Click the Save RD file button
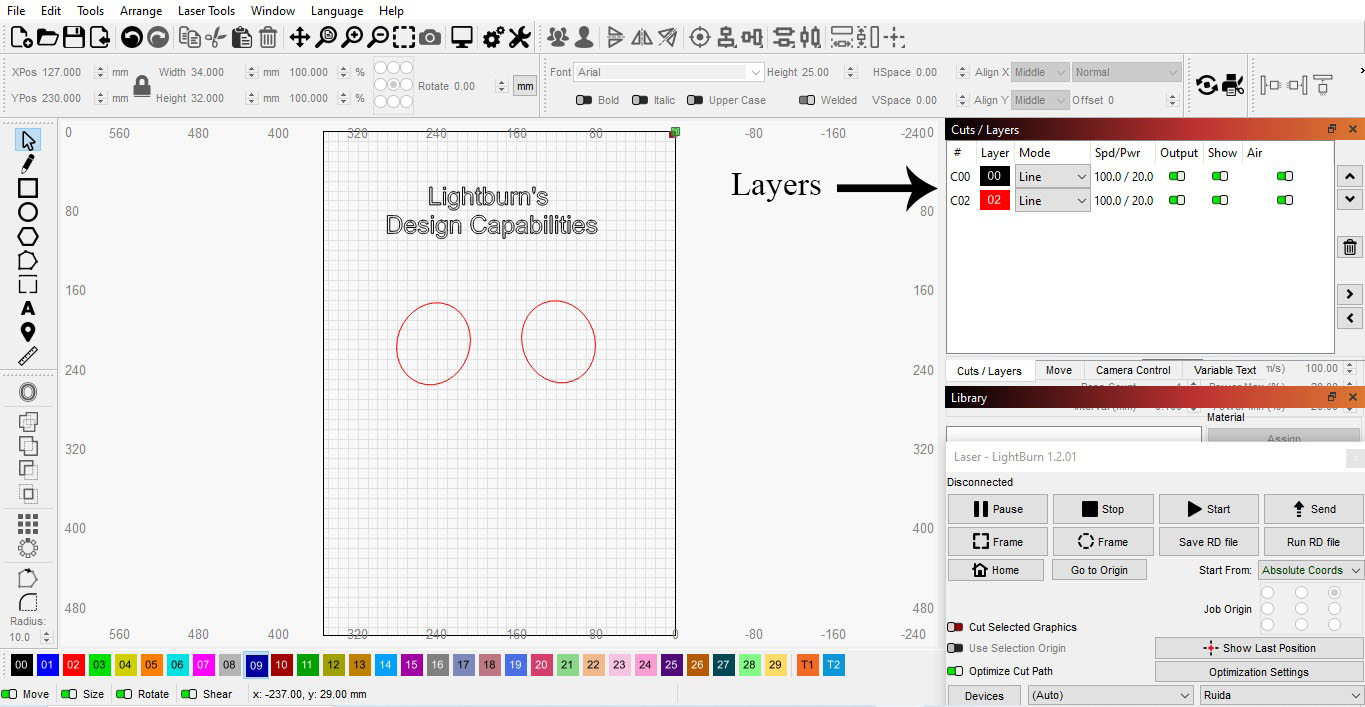 click(1208, 541)
